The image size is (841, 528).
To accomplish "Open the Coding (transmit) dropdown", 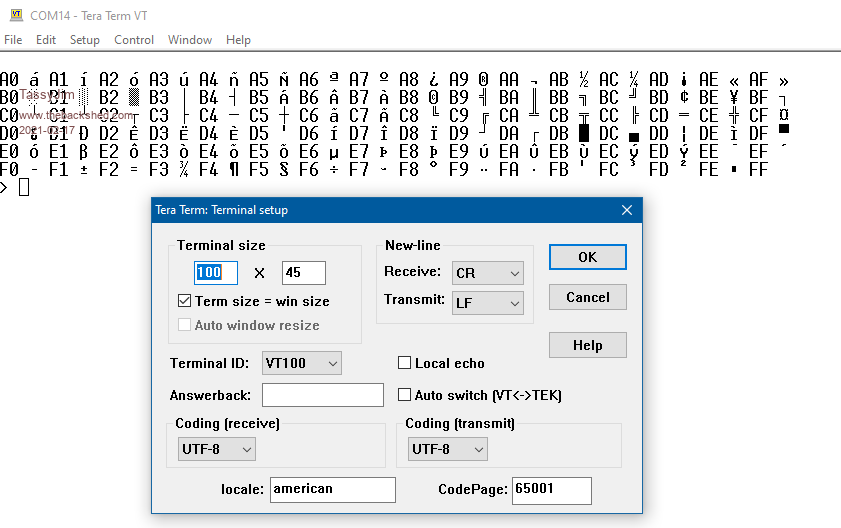I will (448, 450).
